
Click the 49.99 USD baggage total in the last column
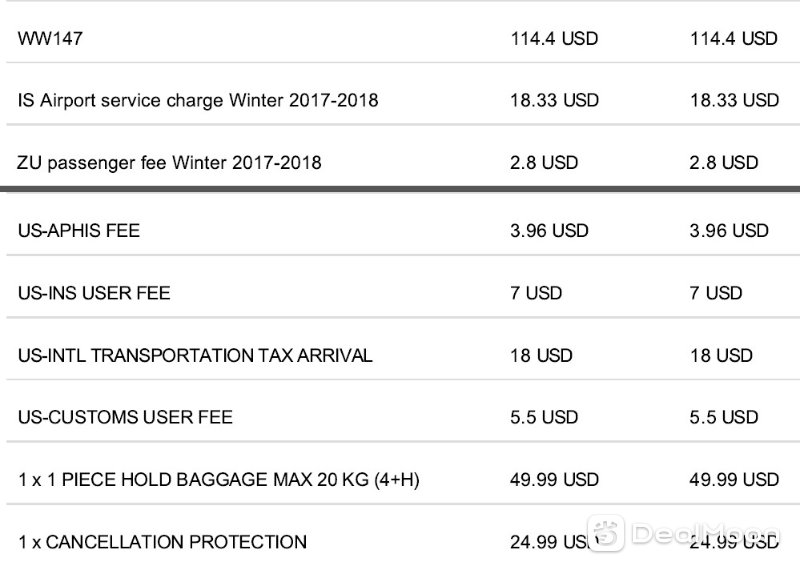coord(734,480)
